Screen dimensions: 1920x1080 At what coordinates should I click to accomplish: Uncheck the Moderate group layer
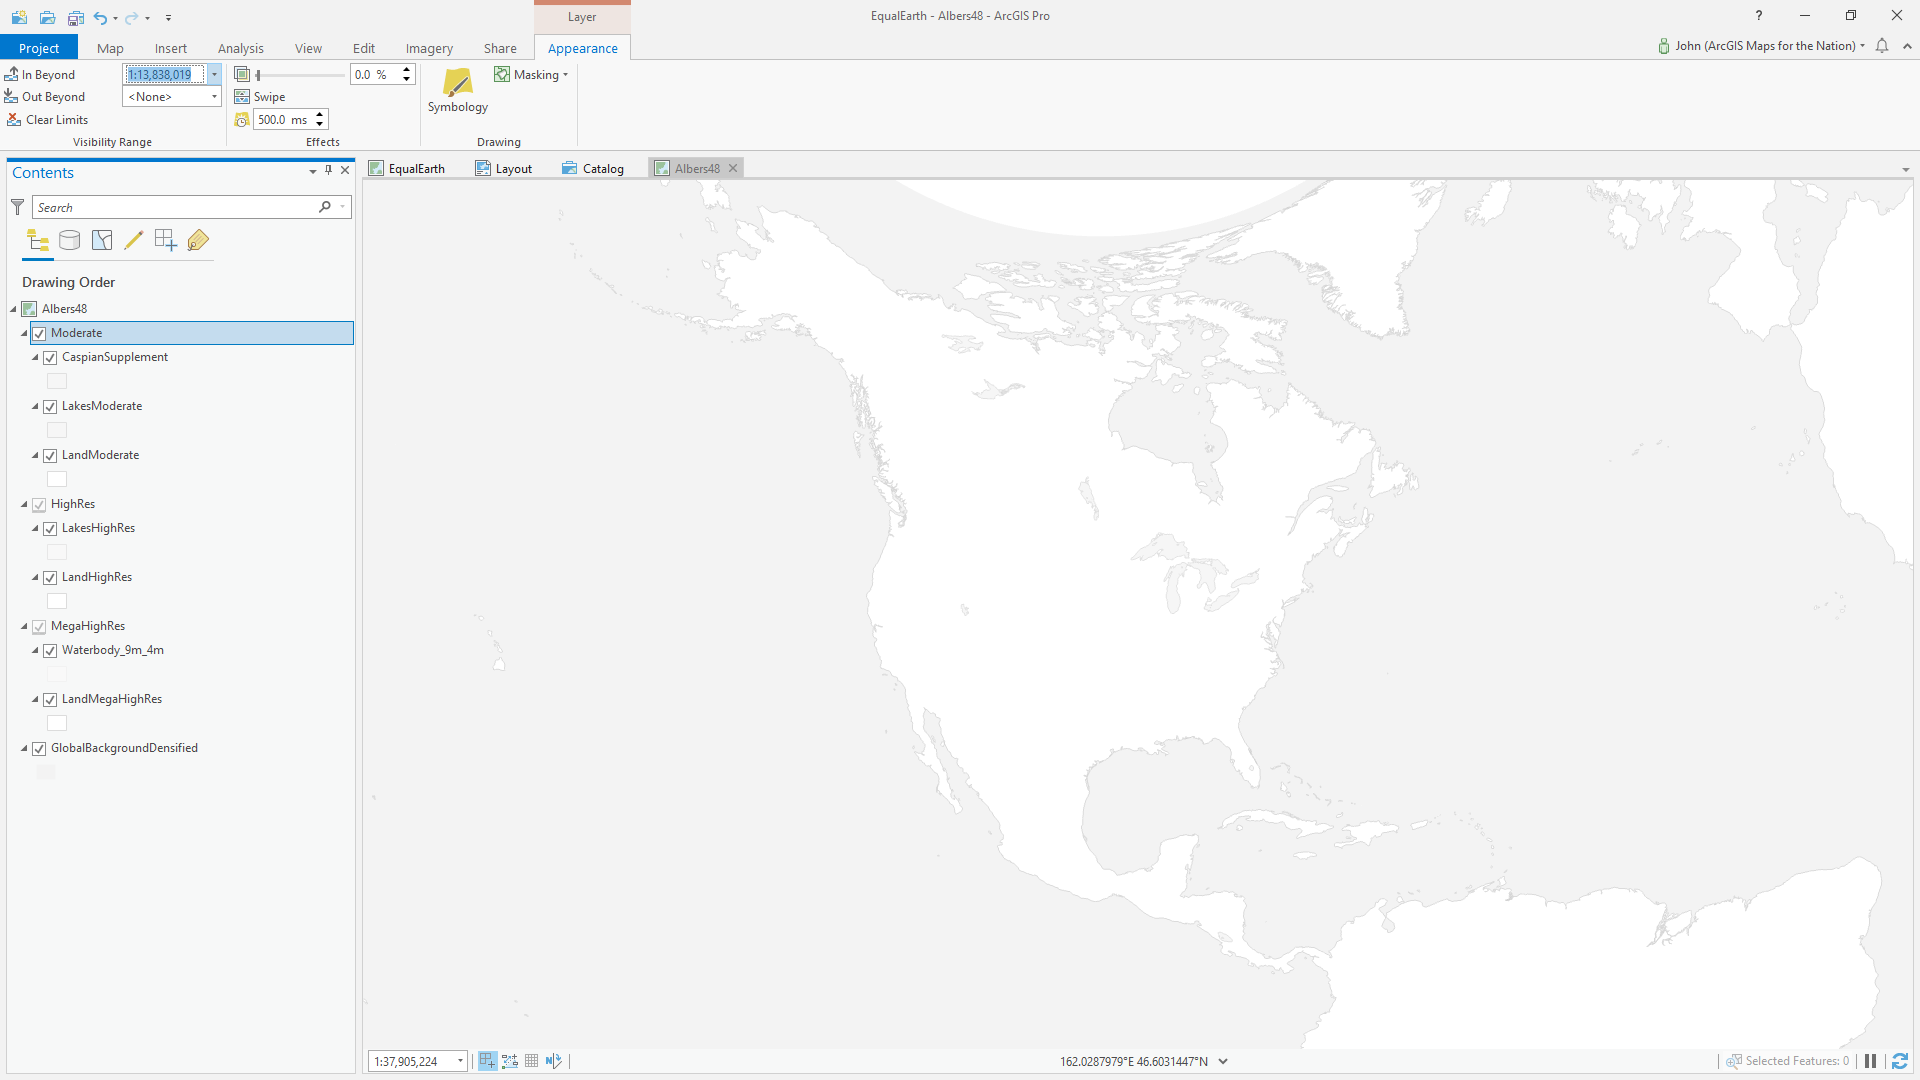[39, 333]
